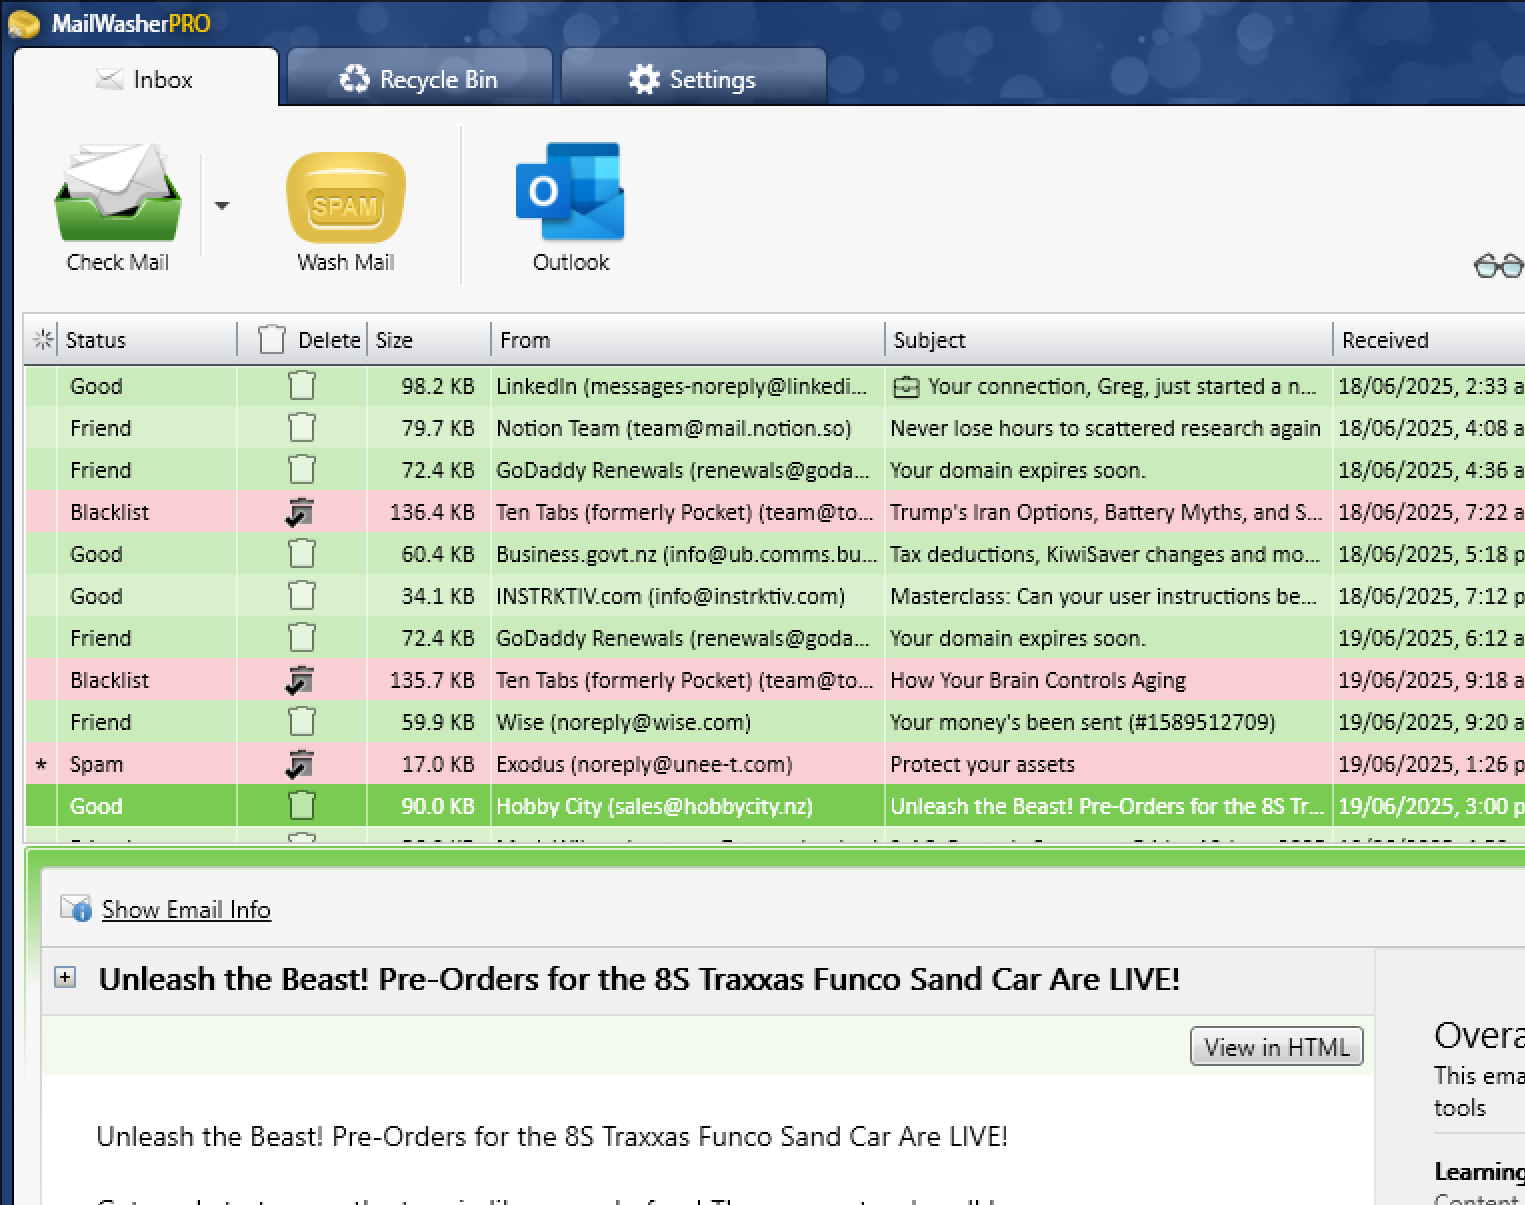Select the 17.0 KB size cell
Image resolution: width=1525 pixels, height=1205 pixels.
click(428, 764)
